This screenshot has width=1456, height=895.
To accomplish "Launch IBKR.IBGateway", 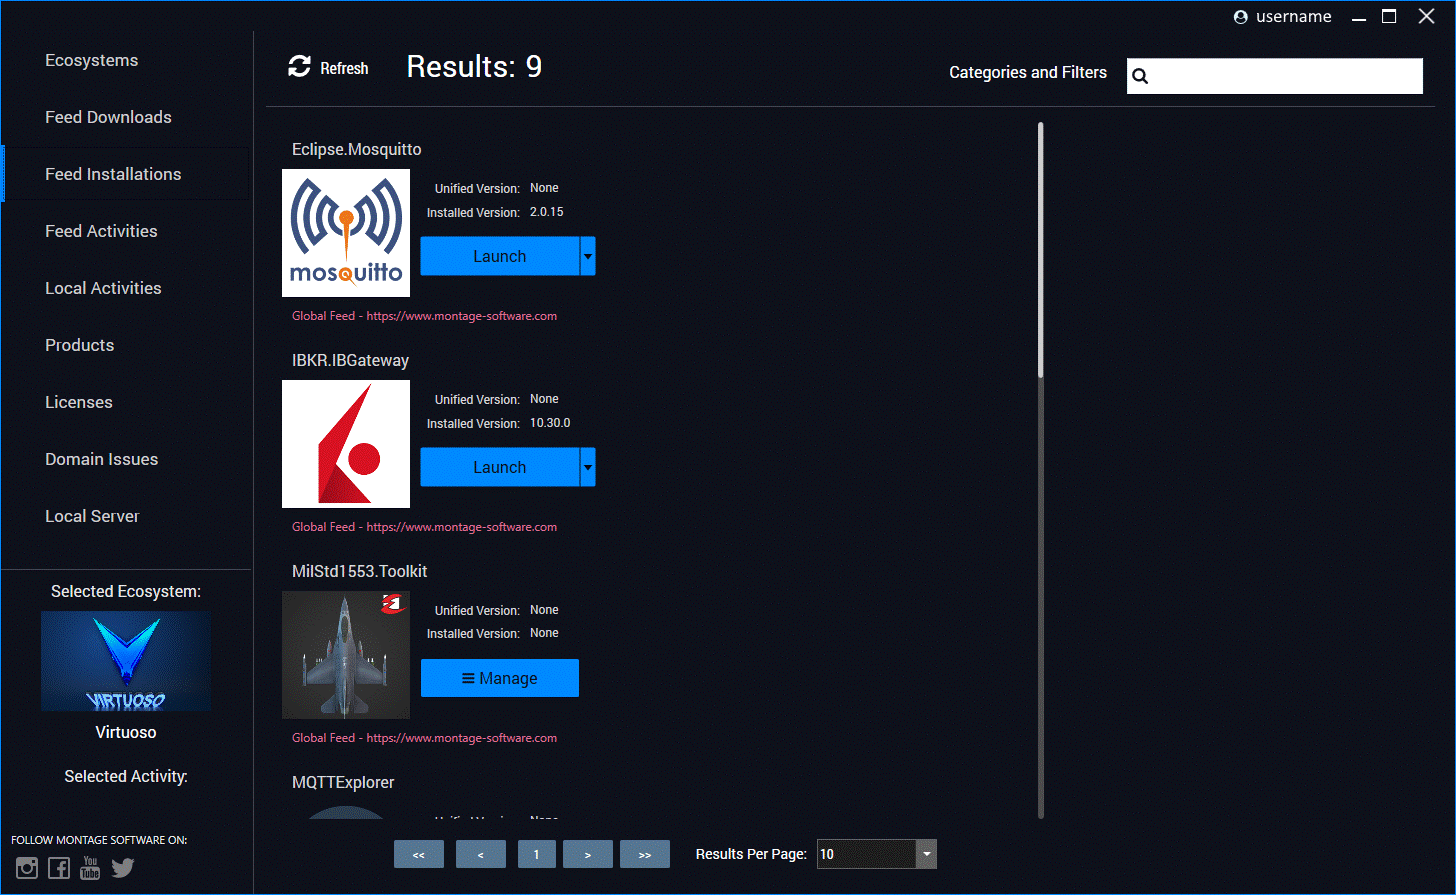I will (x=500, y=467).
